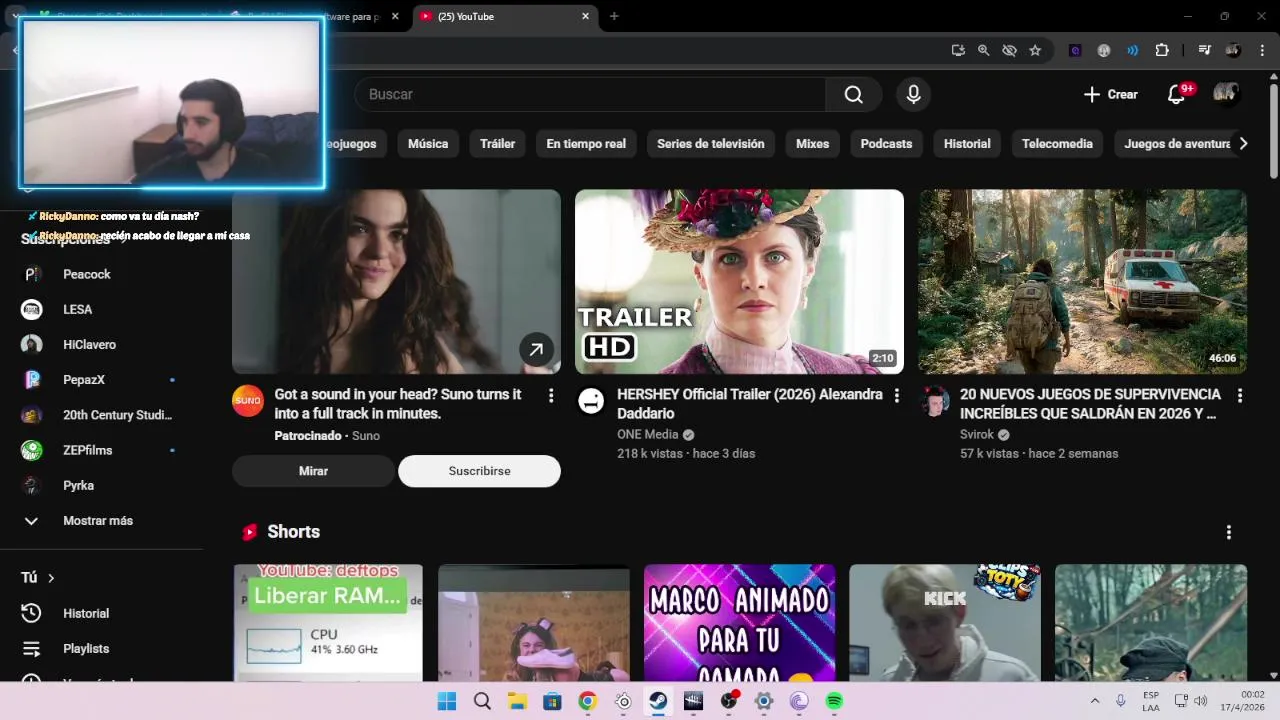Switch to the YouTube browser tab

click(505, 16)
